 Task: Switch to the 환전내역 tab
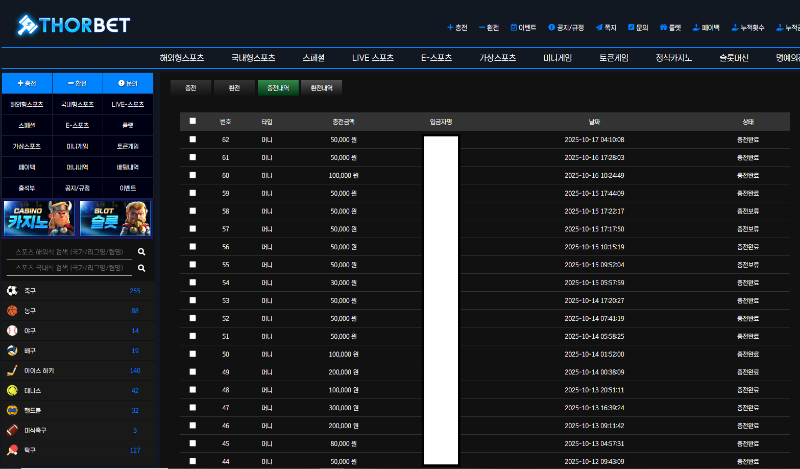[x=321, y=88]
